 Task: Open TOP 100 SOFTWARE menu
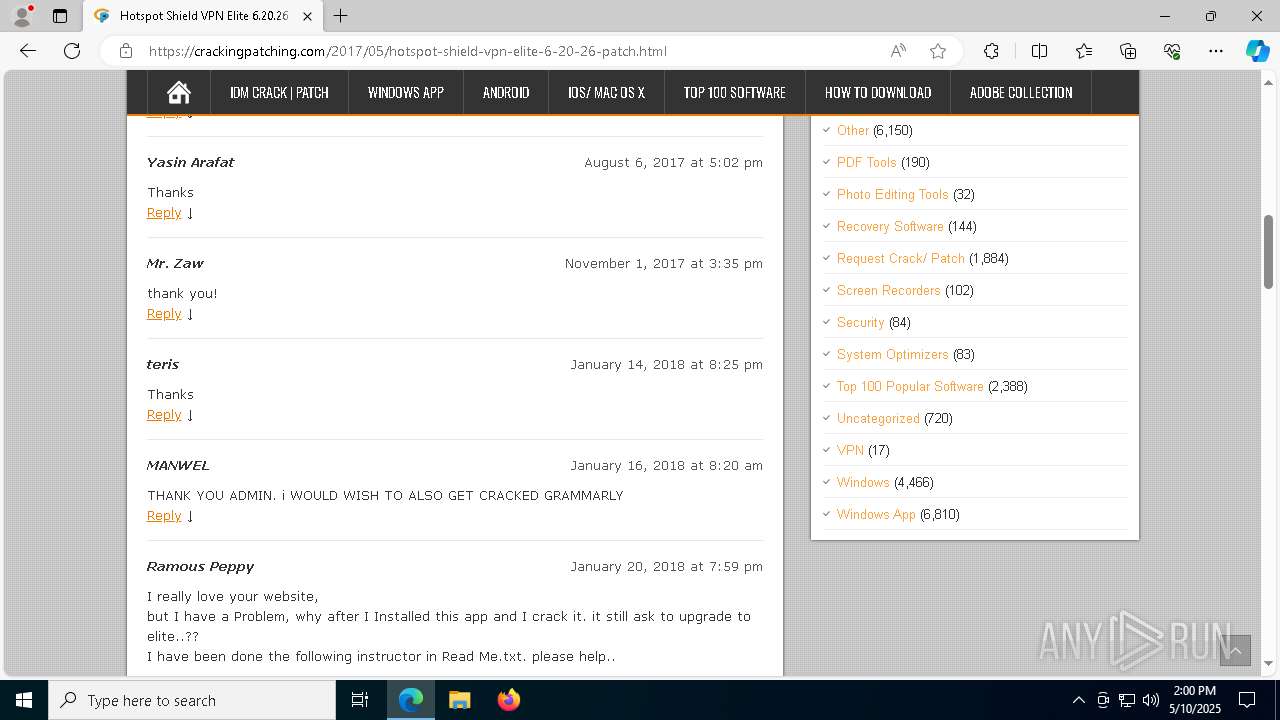click(x=735, y=93)
